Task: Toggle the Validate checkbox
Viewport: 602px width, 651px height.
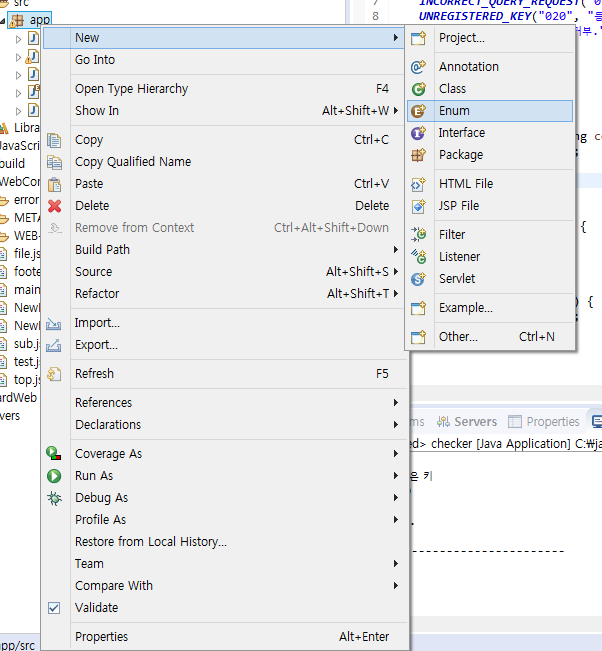Action: [54, 608]
